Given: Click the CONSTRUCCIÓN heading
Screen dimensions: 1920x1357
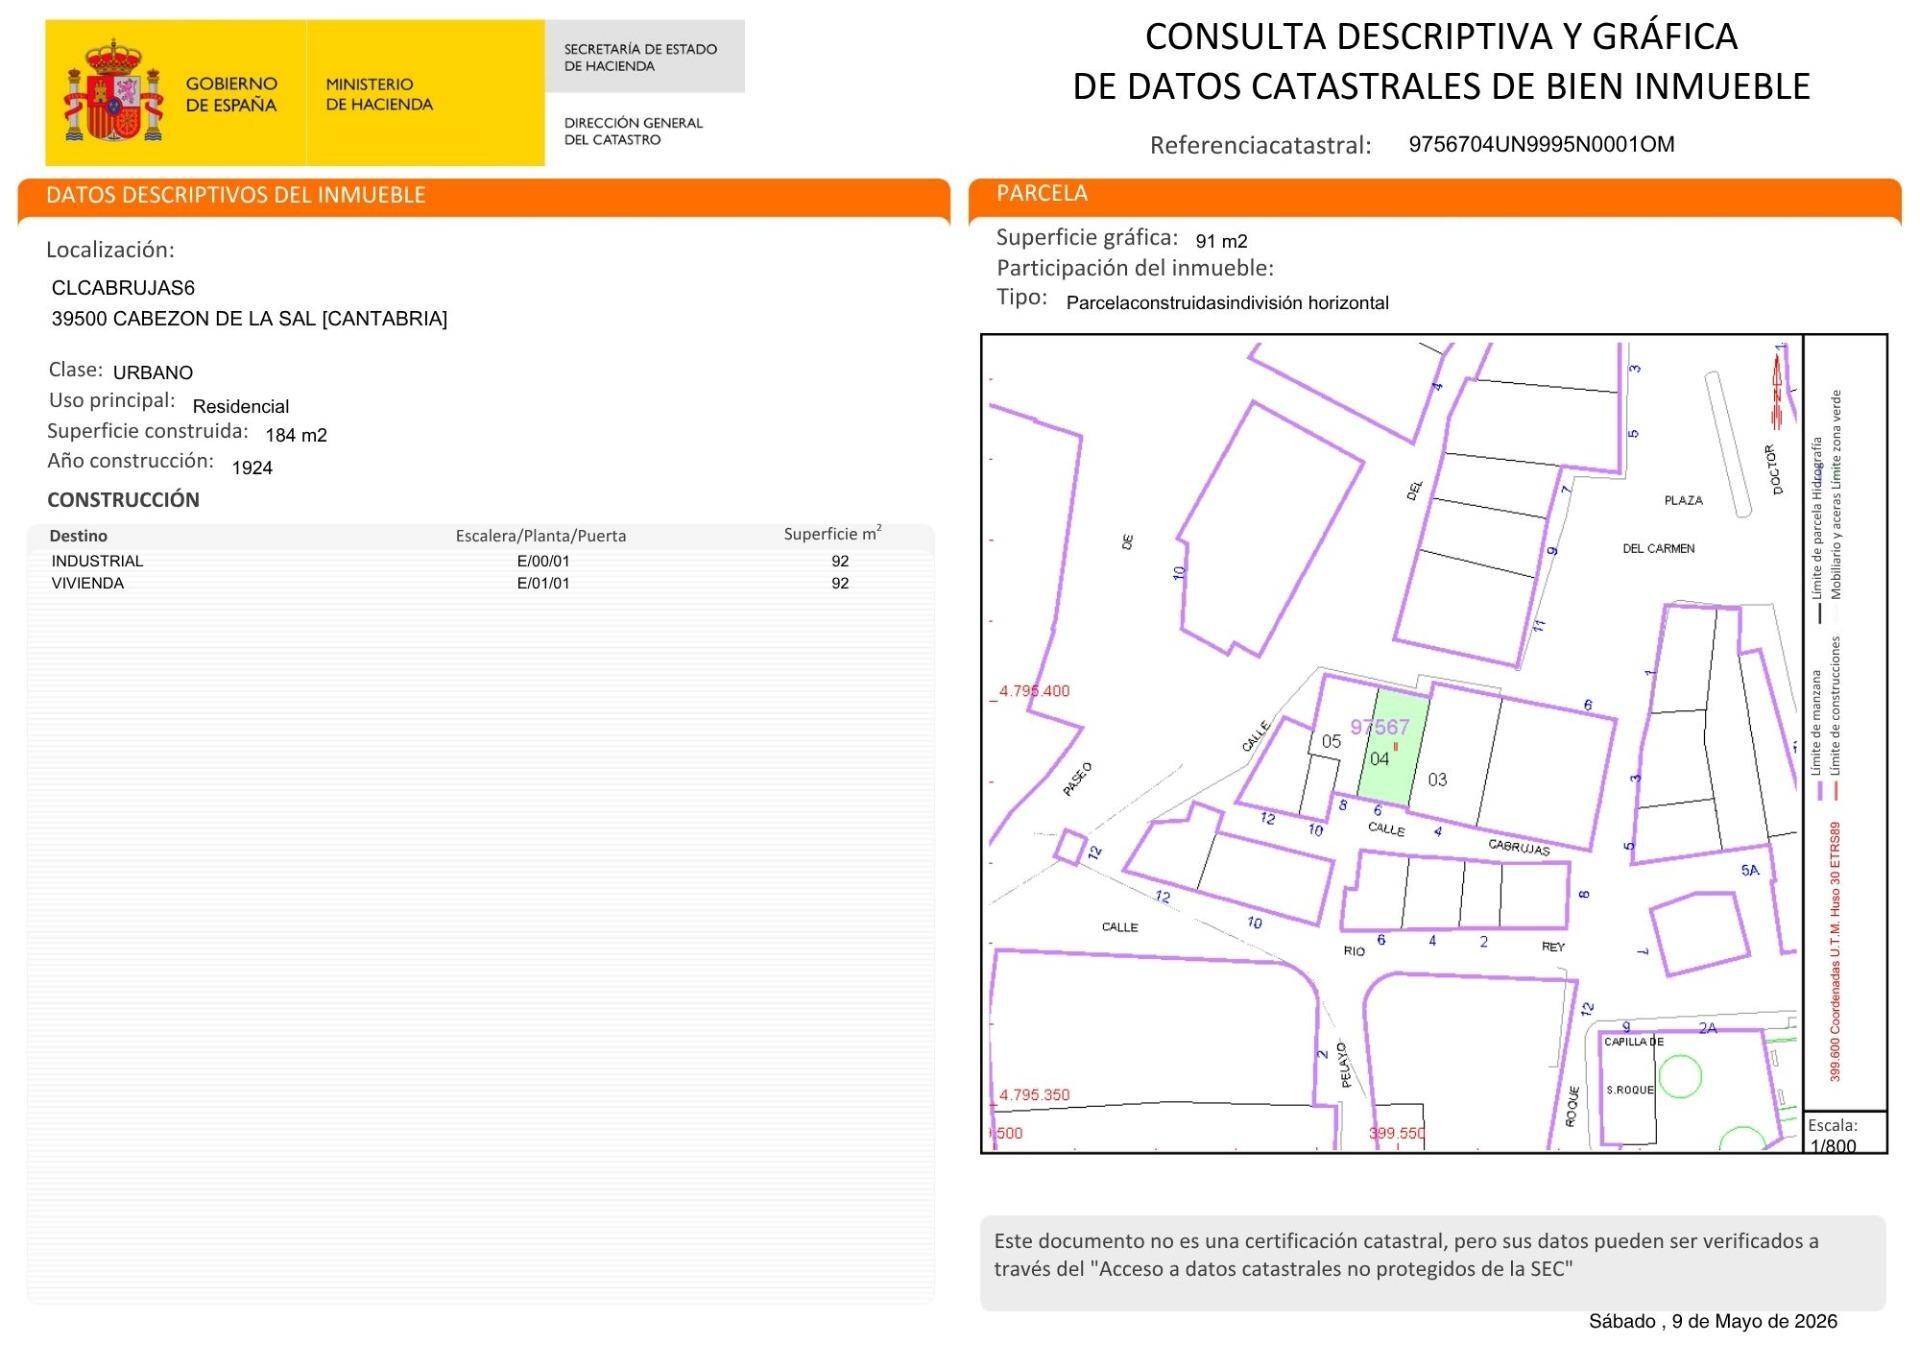Looking at the screenshot, I should tap(123, 500).
